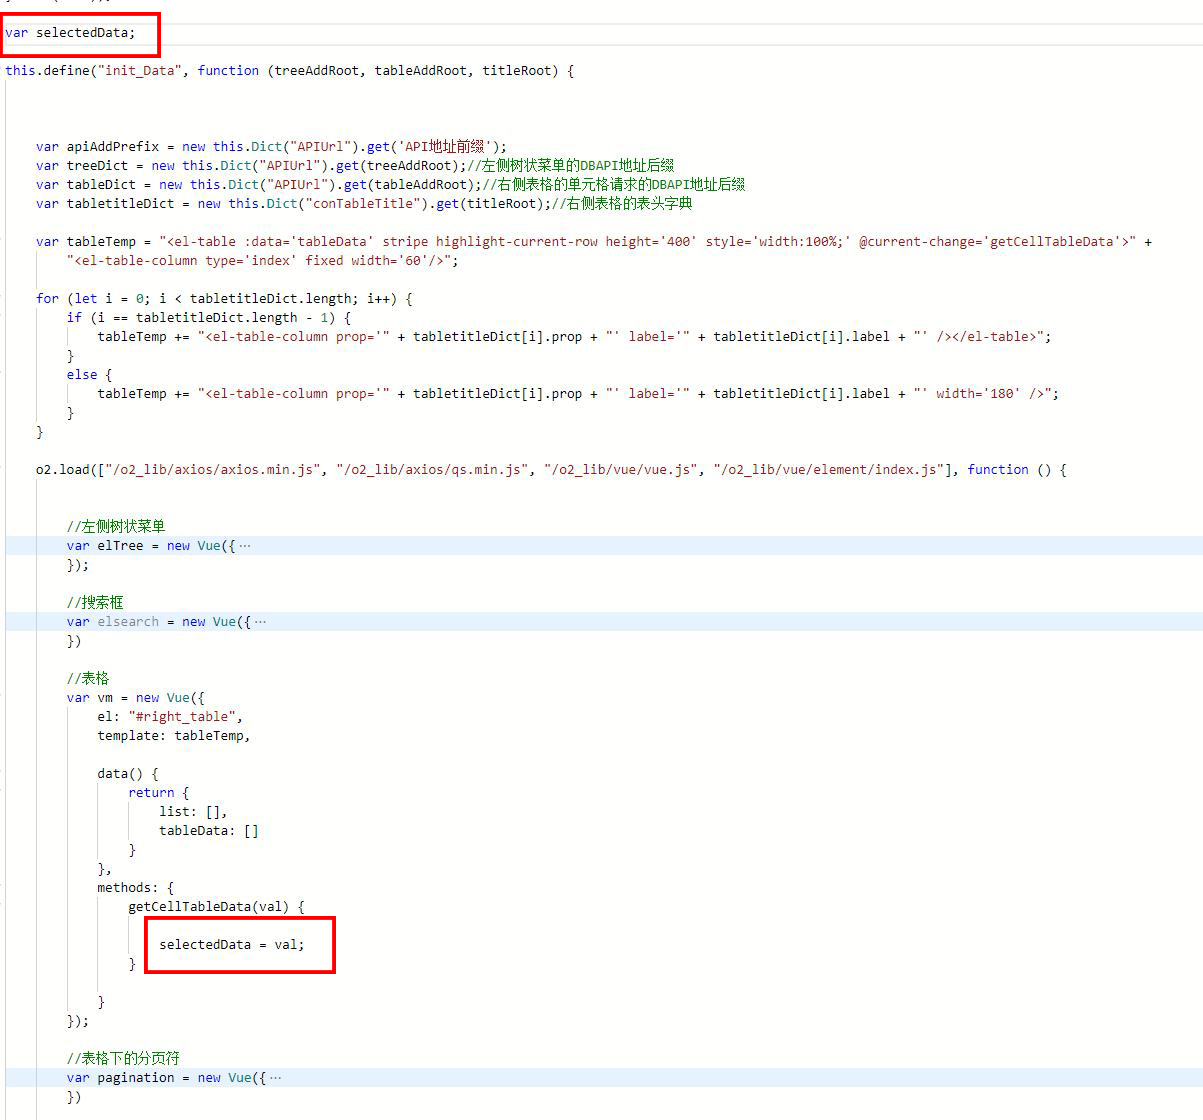Click the 'var selectedData;' declaration line
This screenshot has width=1203, height=1120.
point(70,33)
